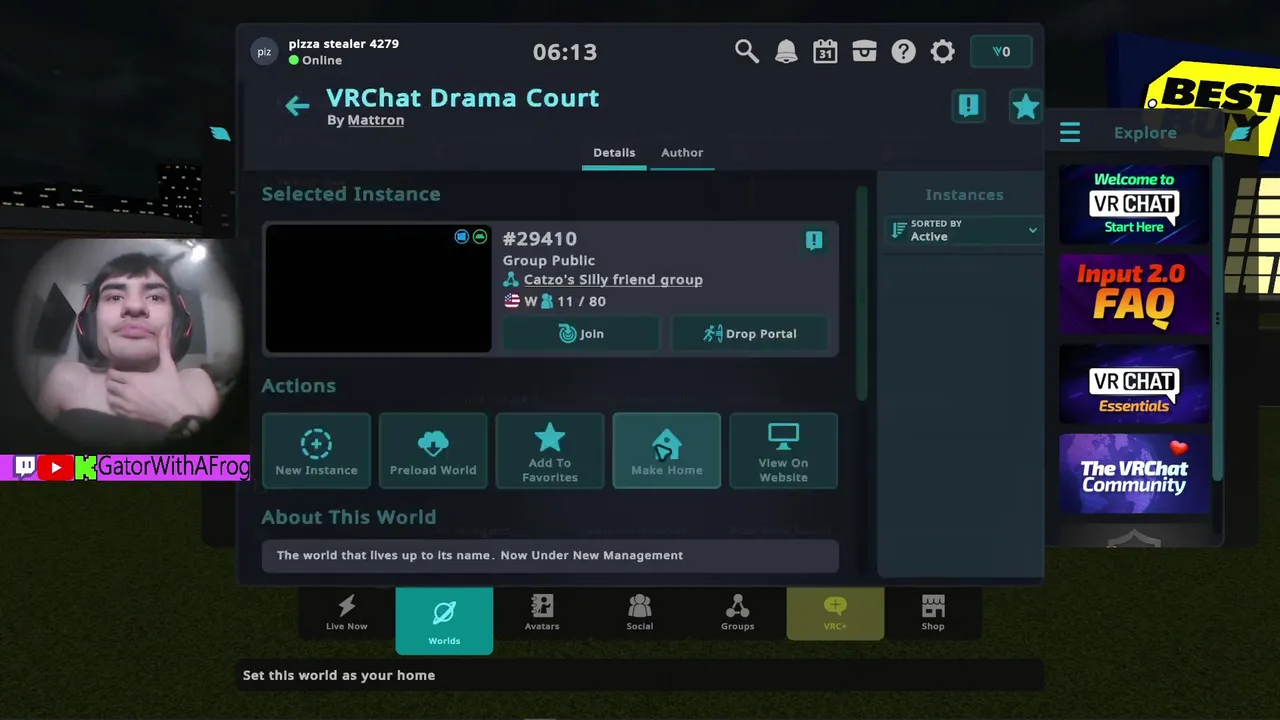This screenshot has height=720, width=1280.
Task: Open Sorted By Active dropdown
Action: [x=964, y=231]
